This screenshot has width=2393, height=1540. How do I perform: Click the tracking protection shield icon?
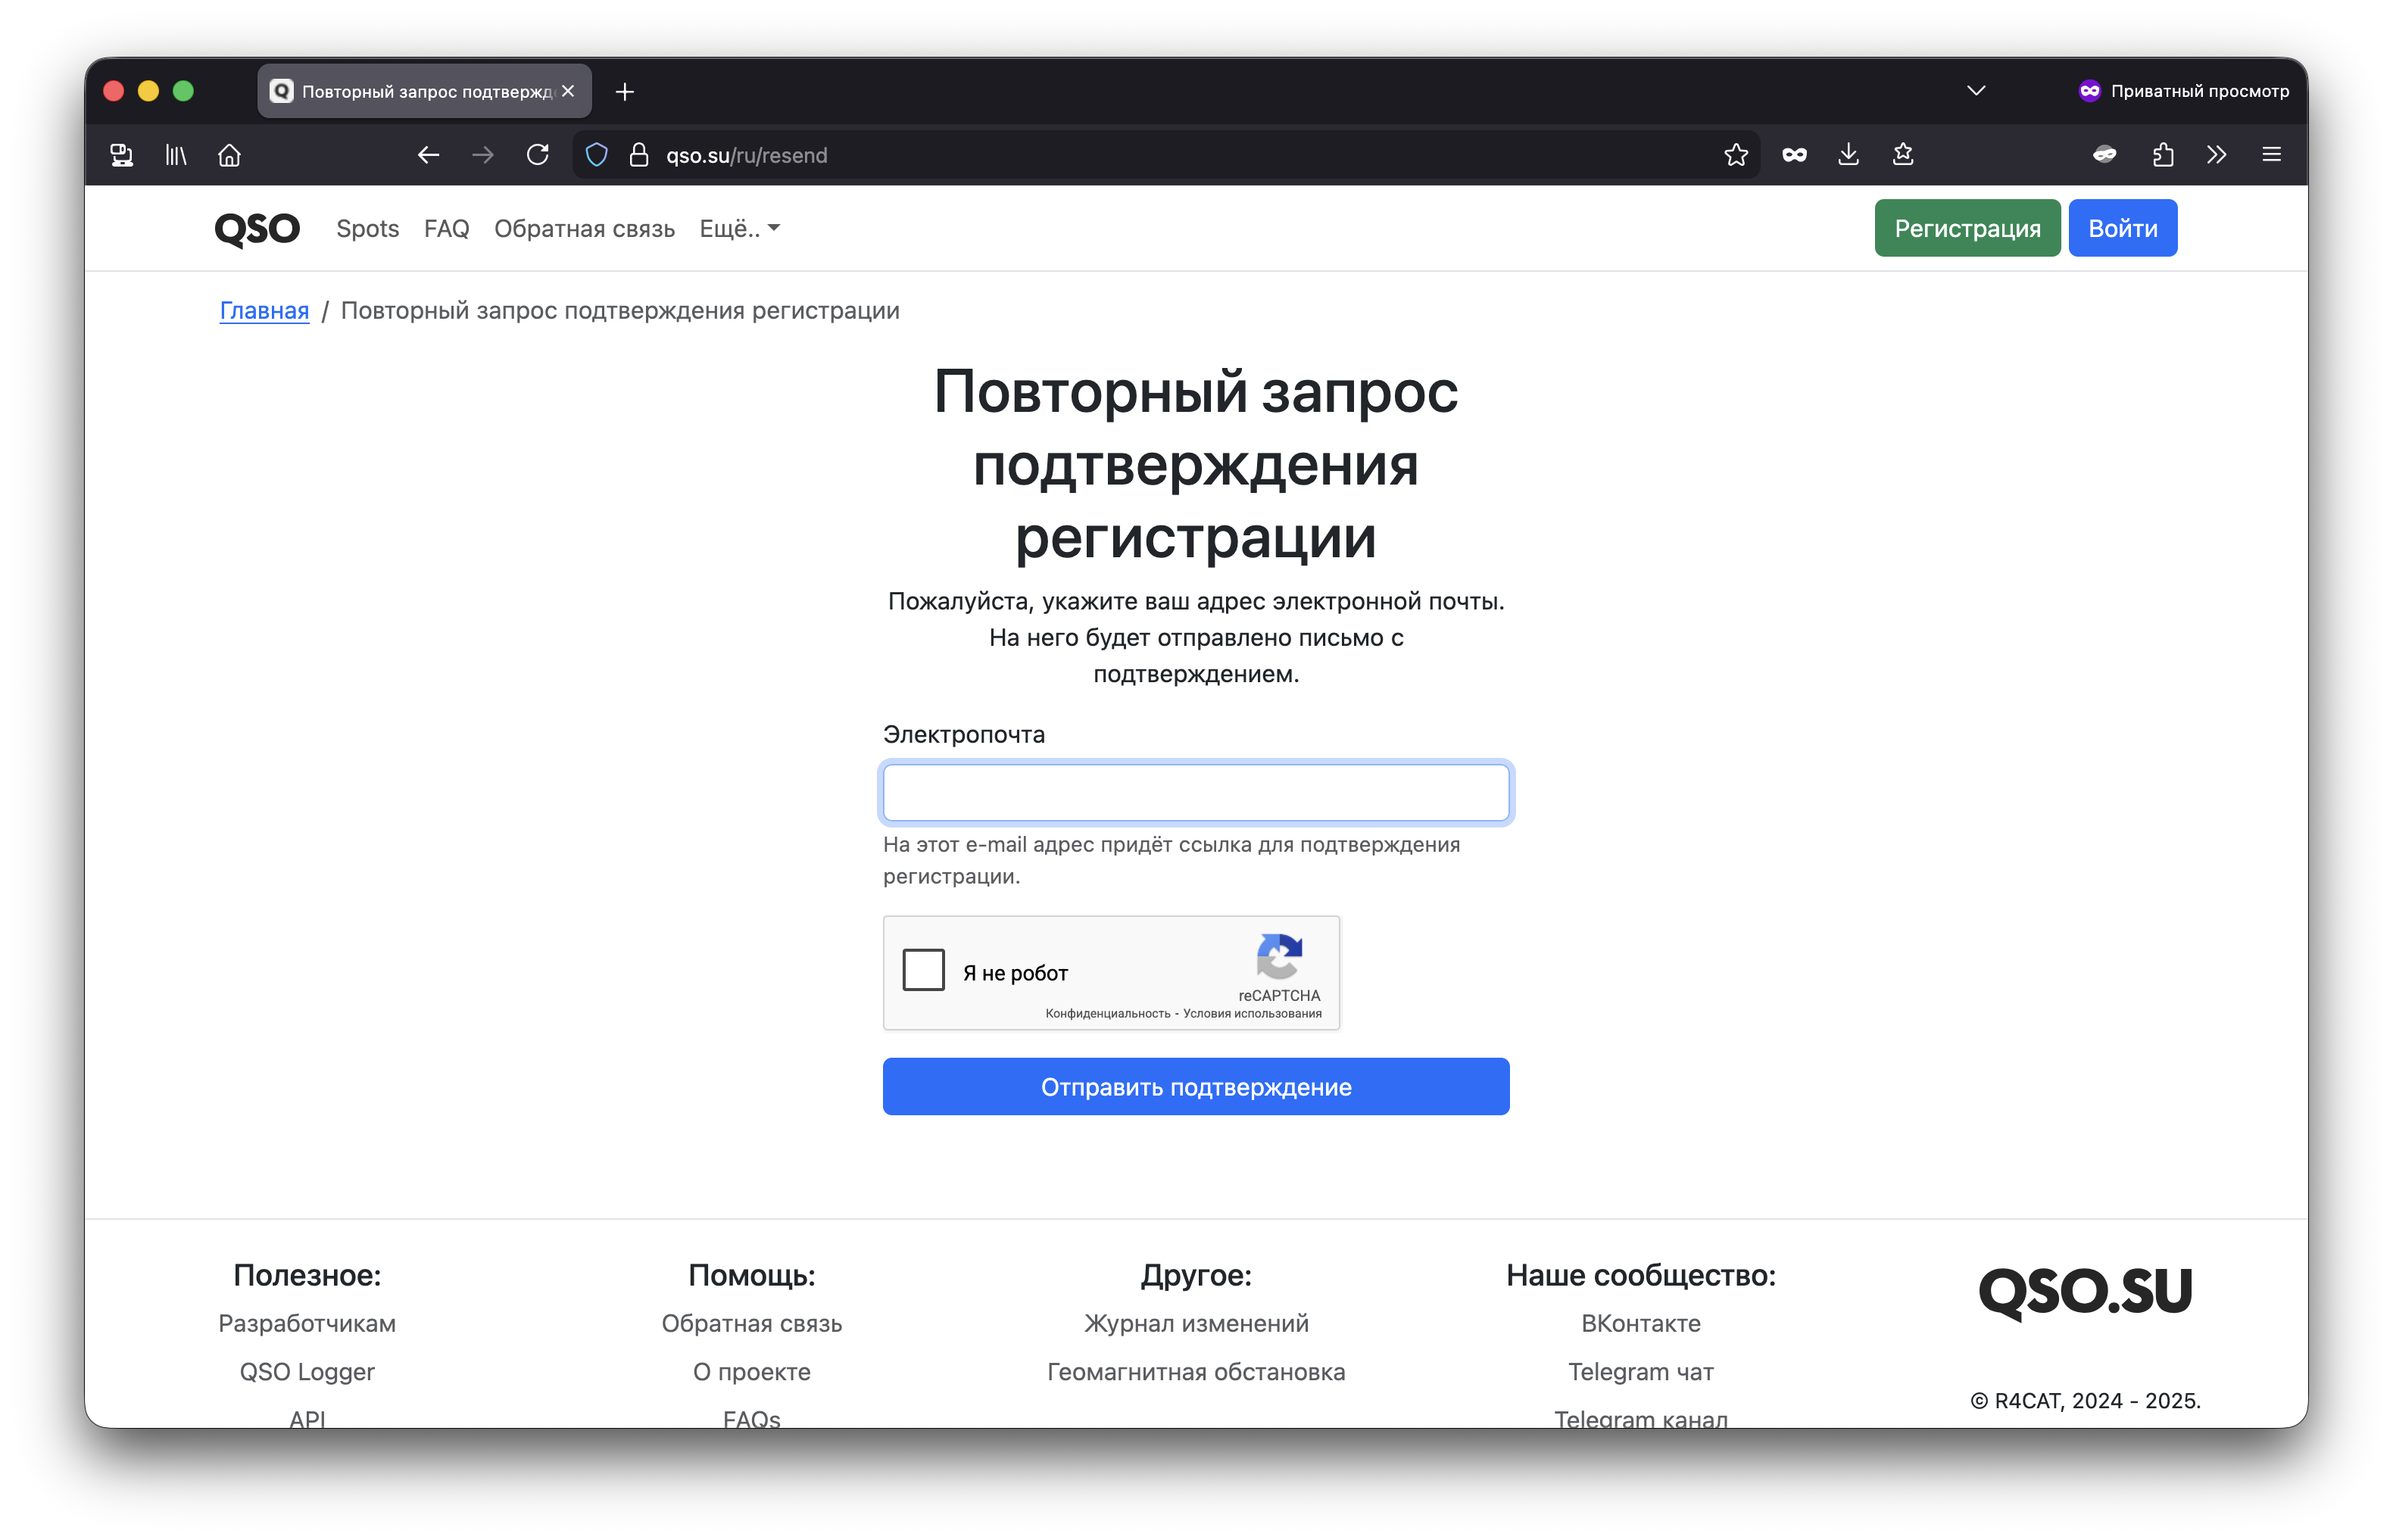(597, 155)
